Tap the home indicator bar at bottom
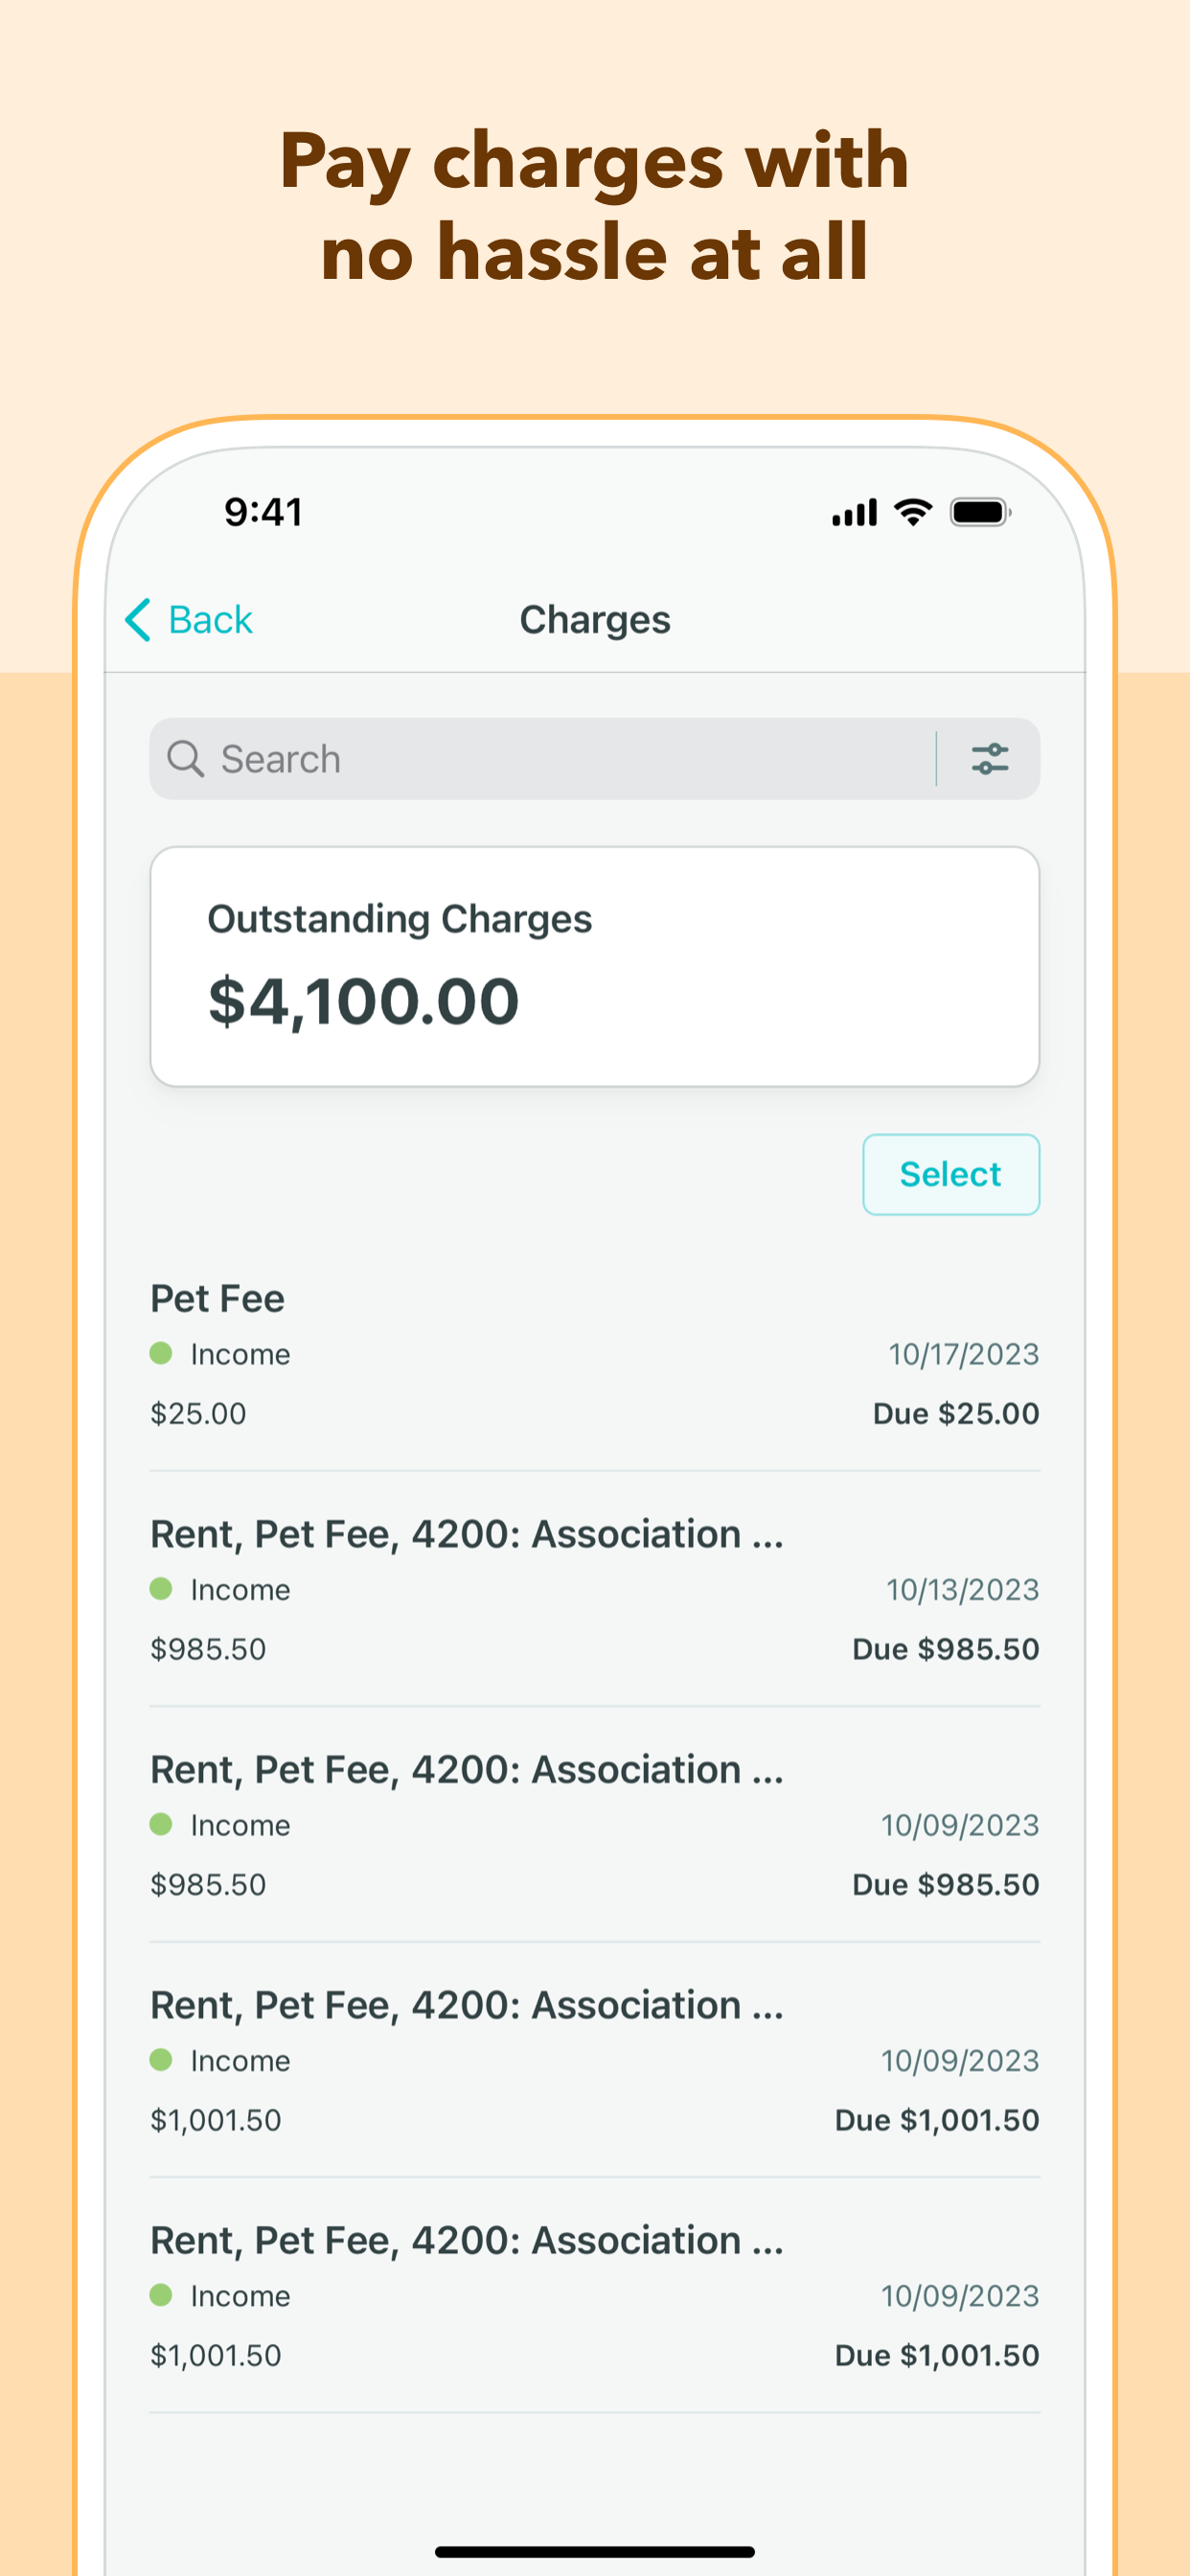This screenshot has width=1190, height=2576. point(594,2551)
